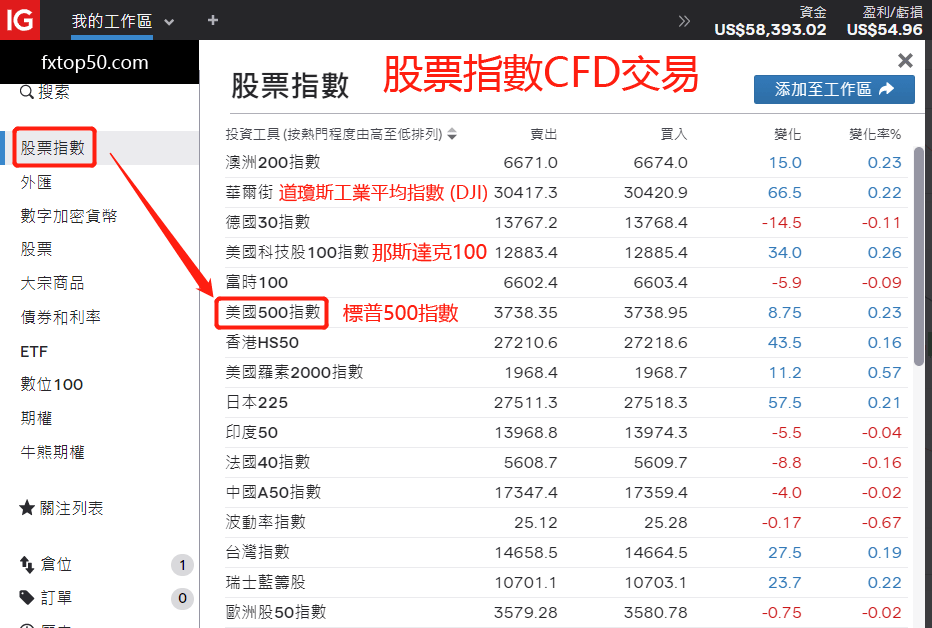
Task: Select 股票指數 in the sidebar
Action: click(53, 147)
